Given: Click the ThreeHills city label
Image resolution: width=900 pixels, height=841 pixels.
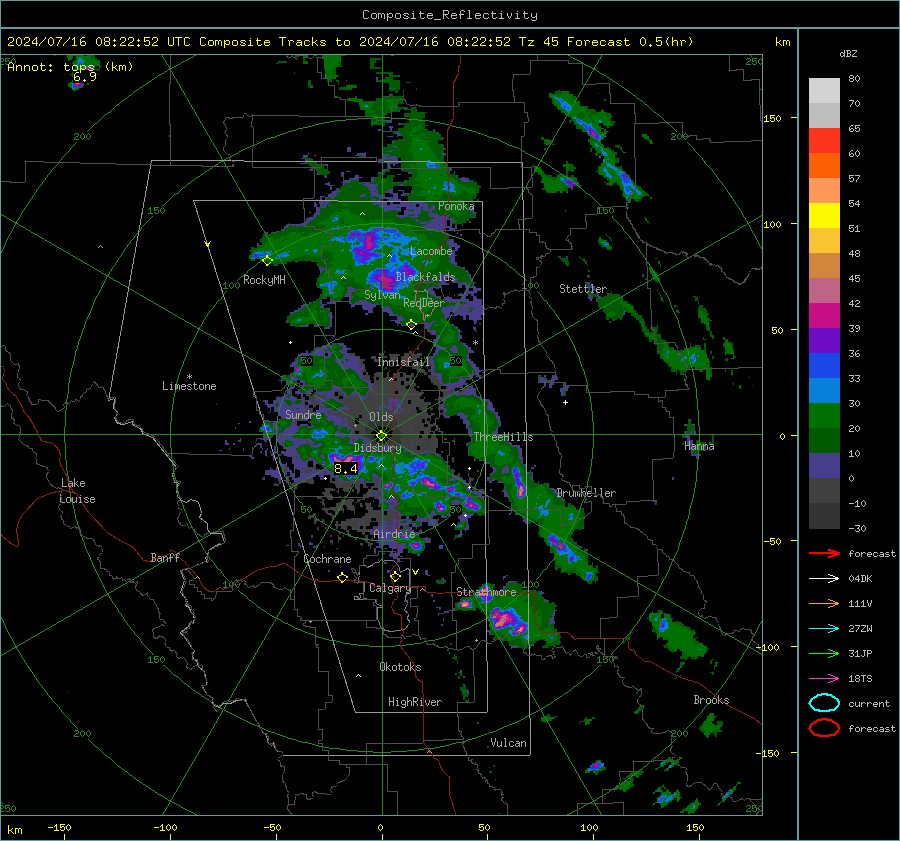Looking at the screenshot, I should pyautogui.click(x=503, y=437).
